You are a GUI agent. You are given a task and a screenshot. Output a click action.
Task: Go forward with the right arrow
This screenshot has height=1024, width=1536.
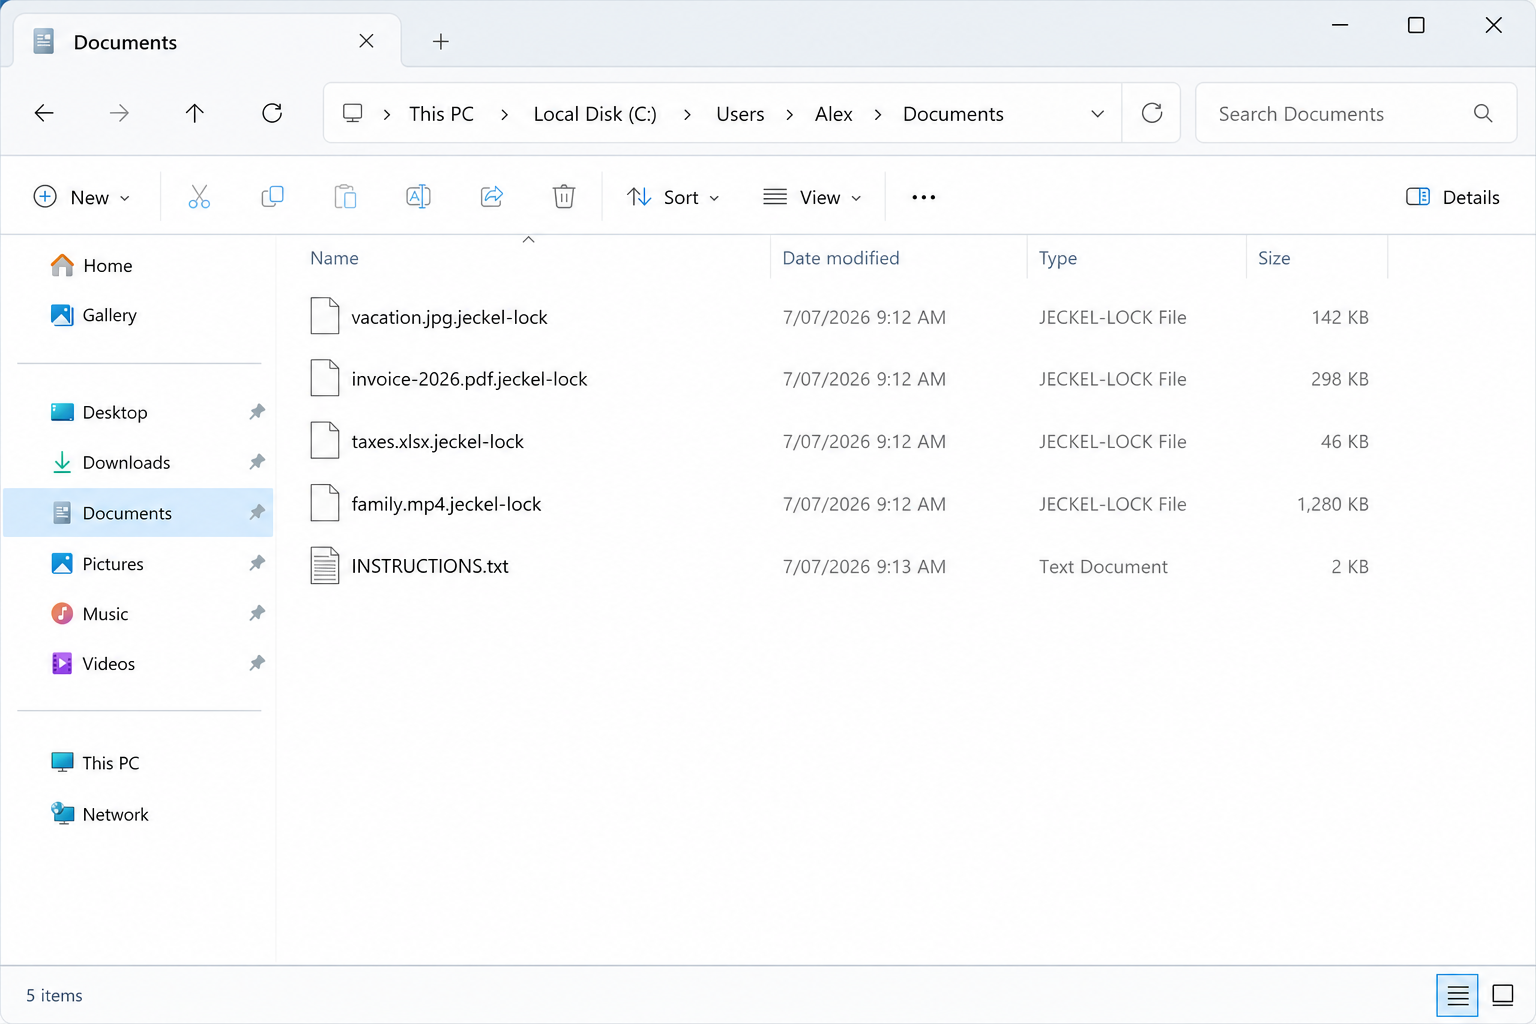point(119,113)
